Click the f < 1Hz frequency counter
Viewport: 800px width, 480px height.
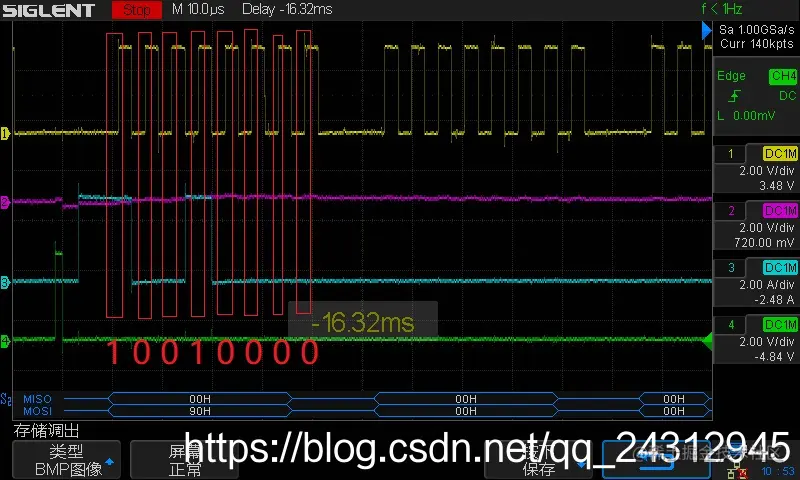point(721,9)
